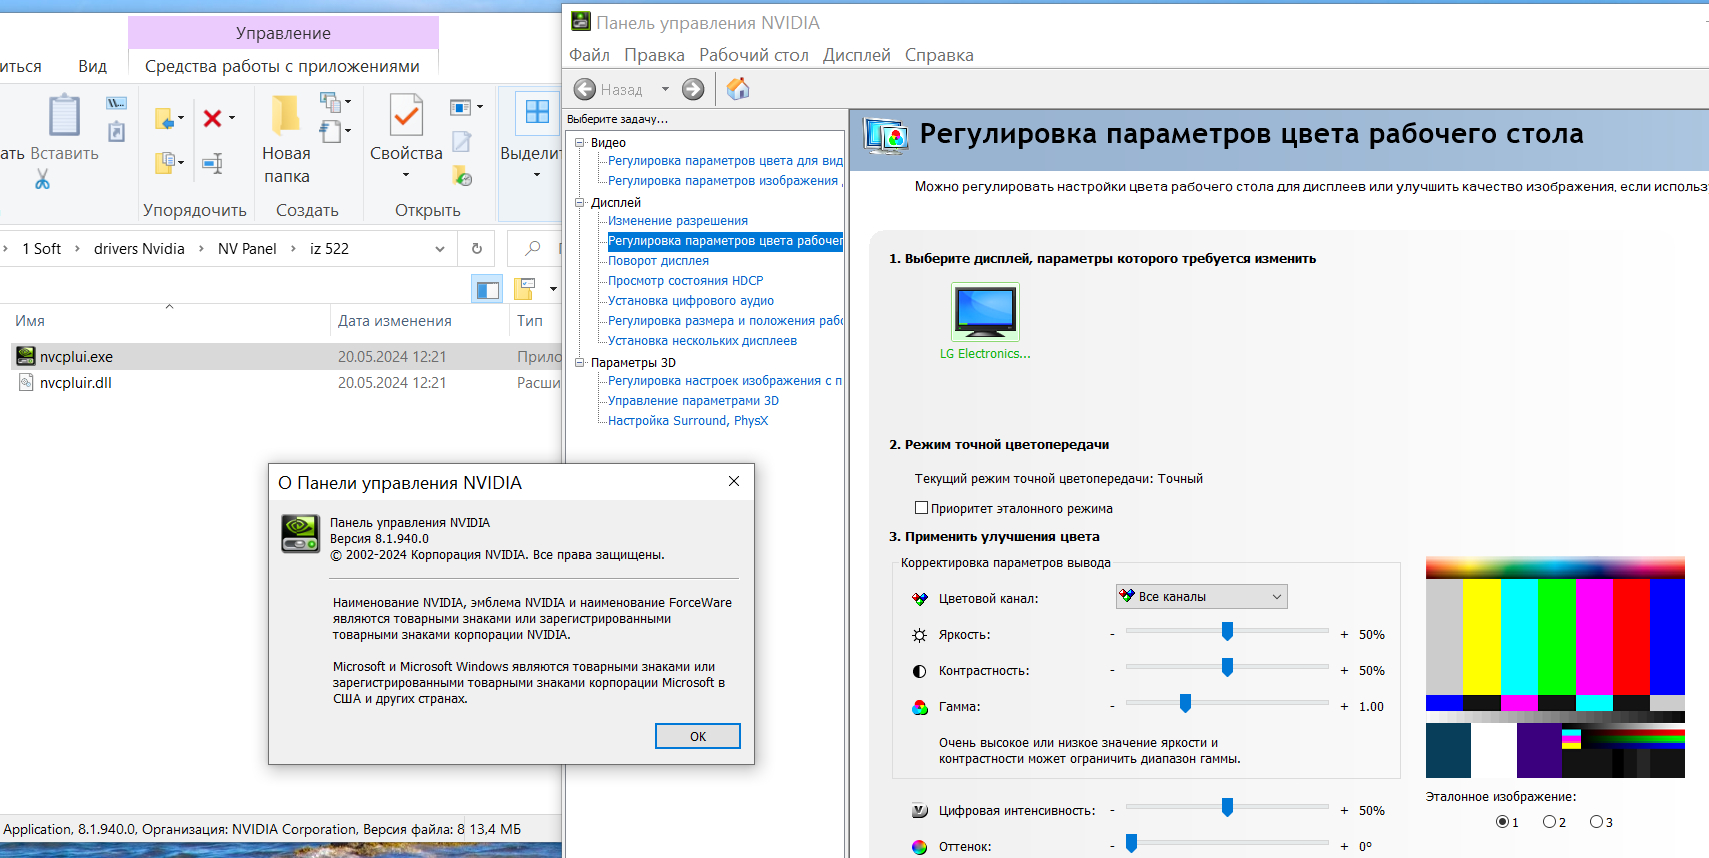Click the Гамма slider thumb
The height and width of the screenshot is (858, 1709).
tap(1185, 703)
